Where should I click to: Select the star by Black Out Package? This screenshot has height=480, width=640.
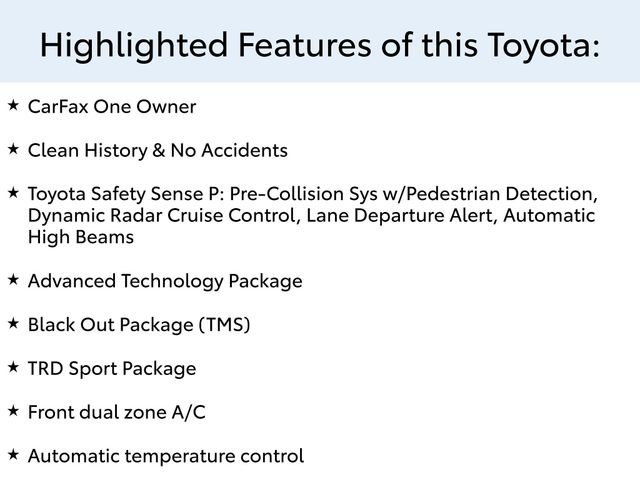pyautogui.click(x=13, y=323)
